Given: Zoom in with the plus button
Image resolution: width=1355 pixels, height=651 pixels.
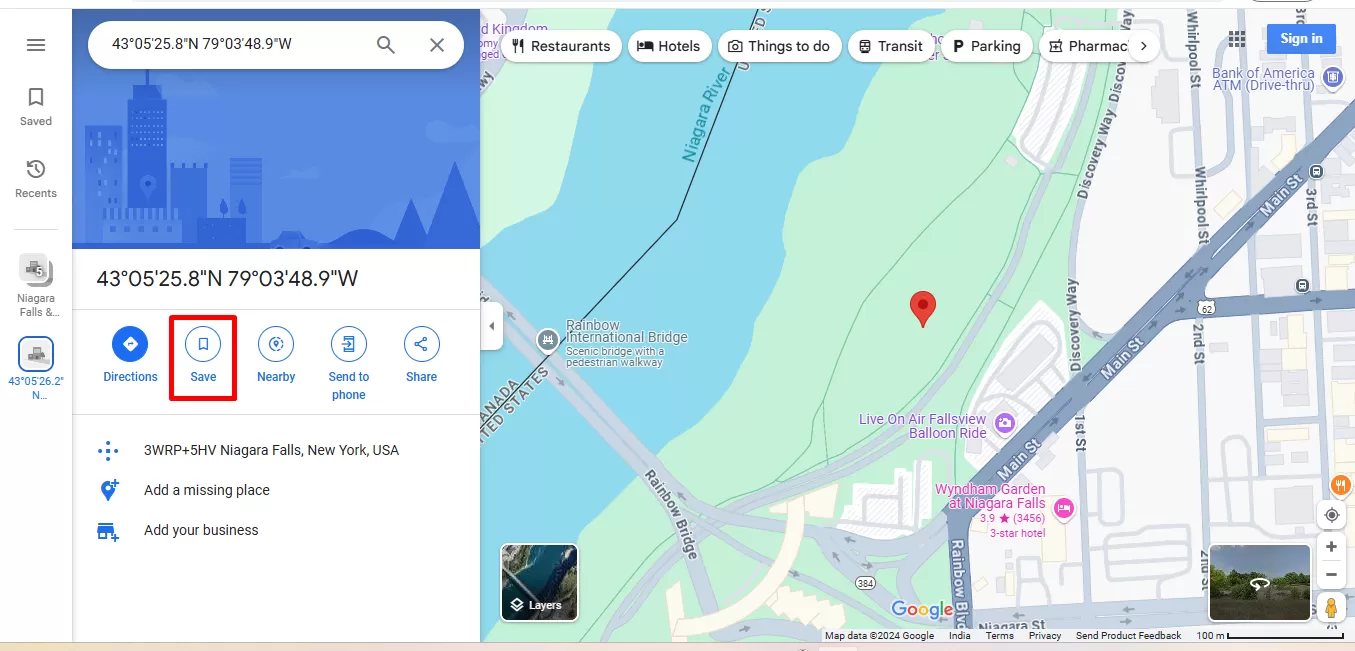Looking at the screenshot, I should pos(1331,547).
